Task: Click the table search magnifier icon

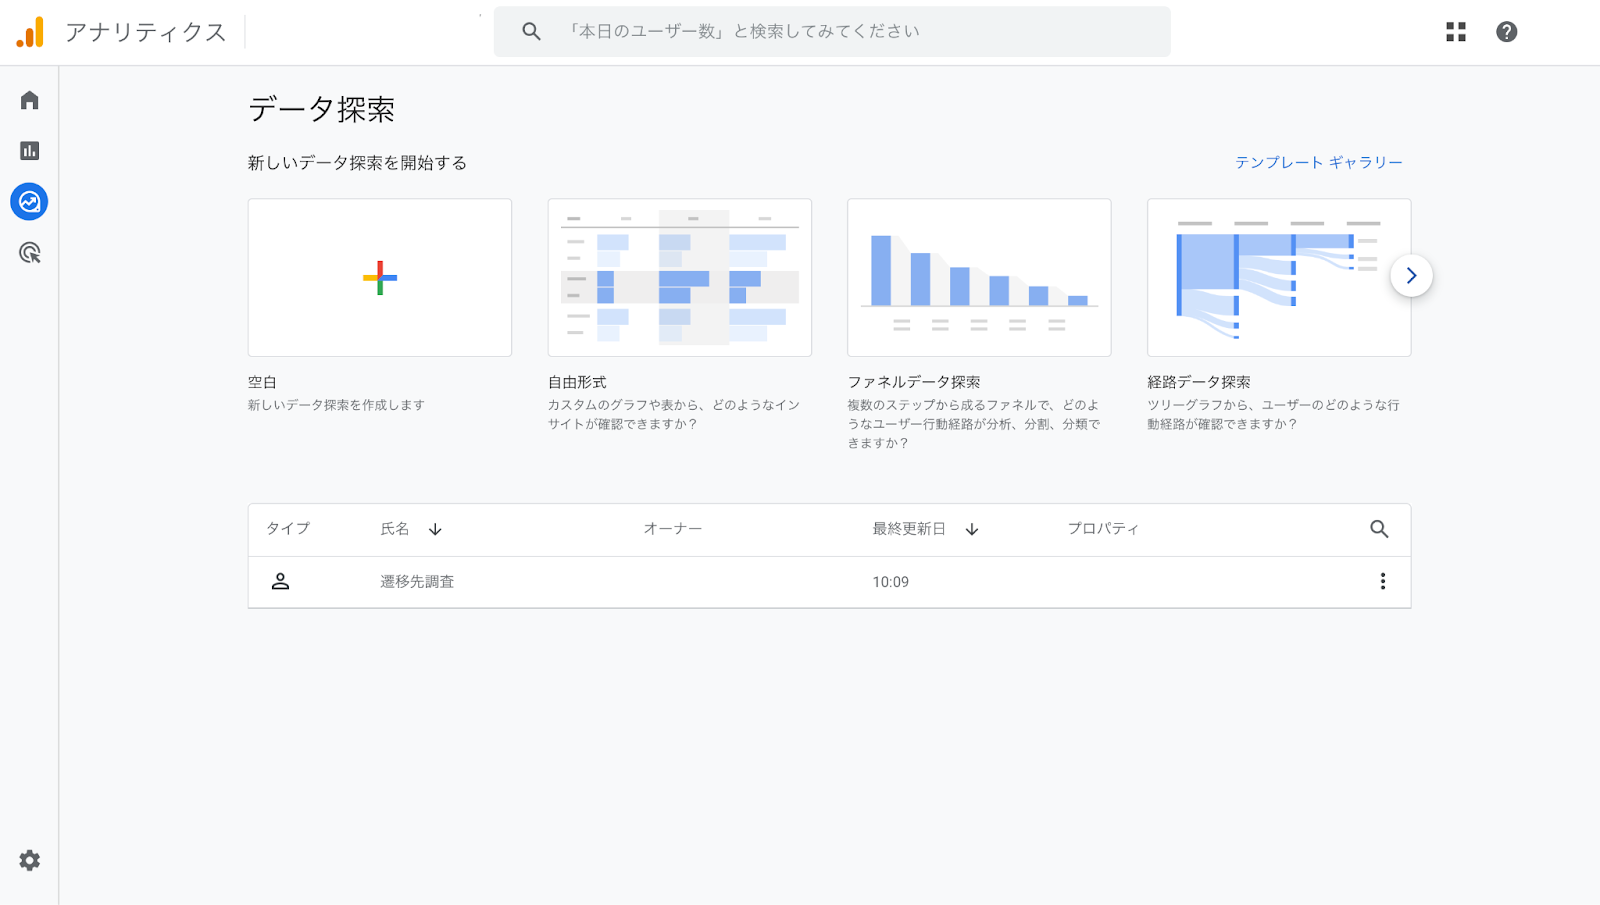Action: (x=1379, y=529)
